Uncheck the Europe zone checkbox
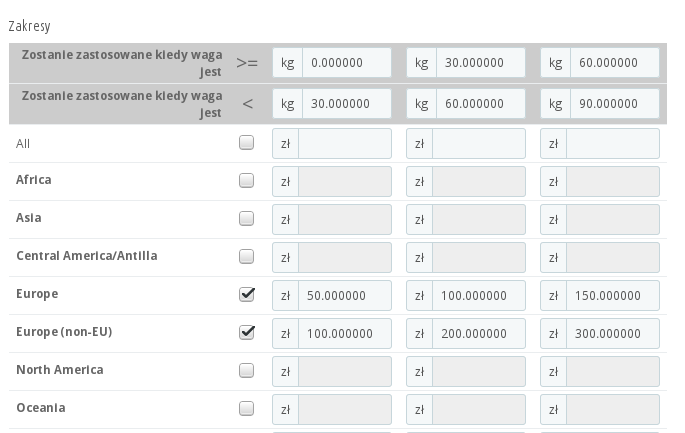This screenshot has height=433, width=685. tap(246, 295)
